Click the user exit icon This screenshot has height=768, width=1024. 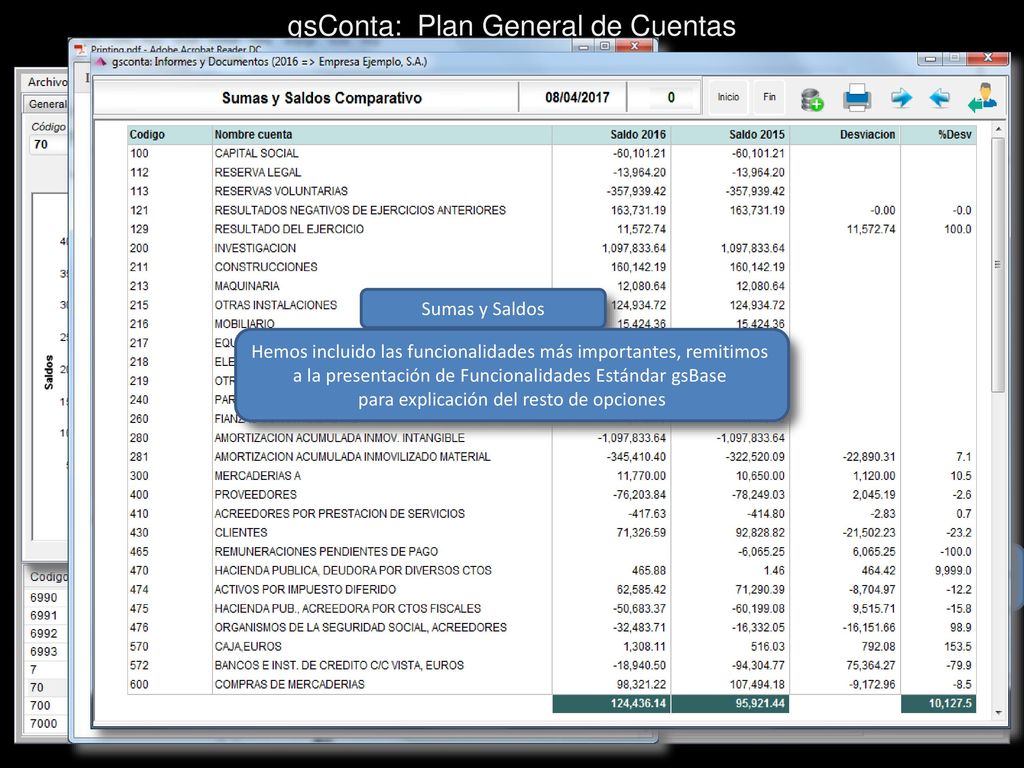pyautogui.click(x=982, y=98)
